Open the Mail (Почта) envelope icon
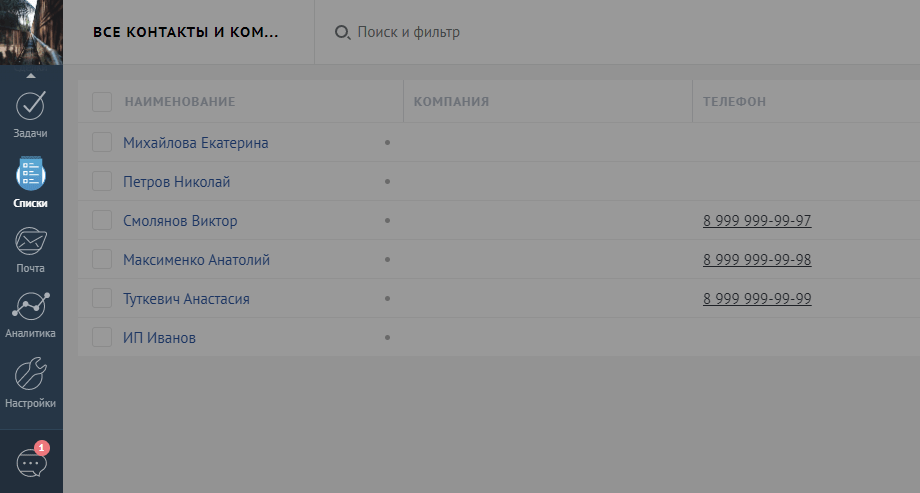The width and height of the screenshot is (920, 493). click(x=31, y=242)
